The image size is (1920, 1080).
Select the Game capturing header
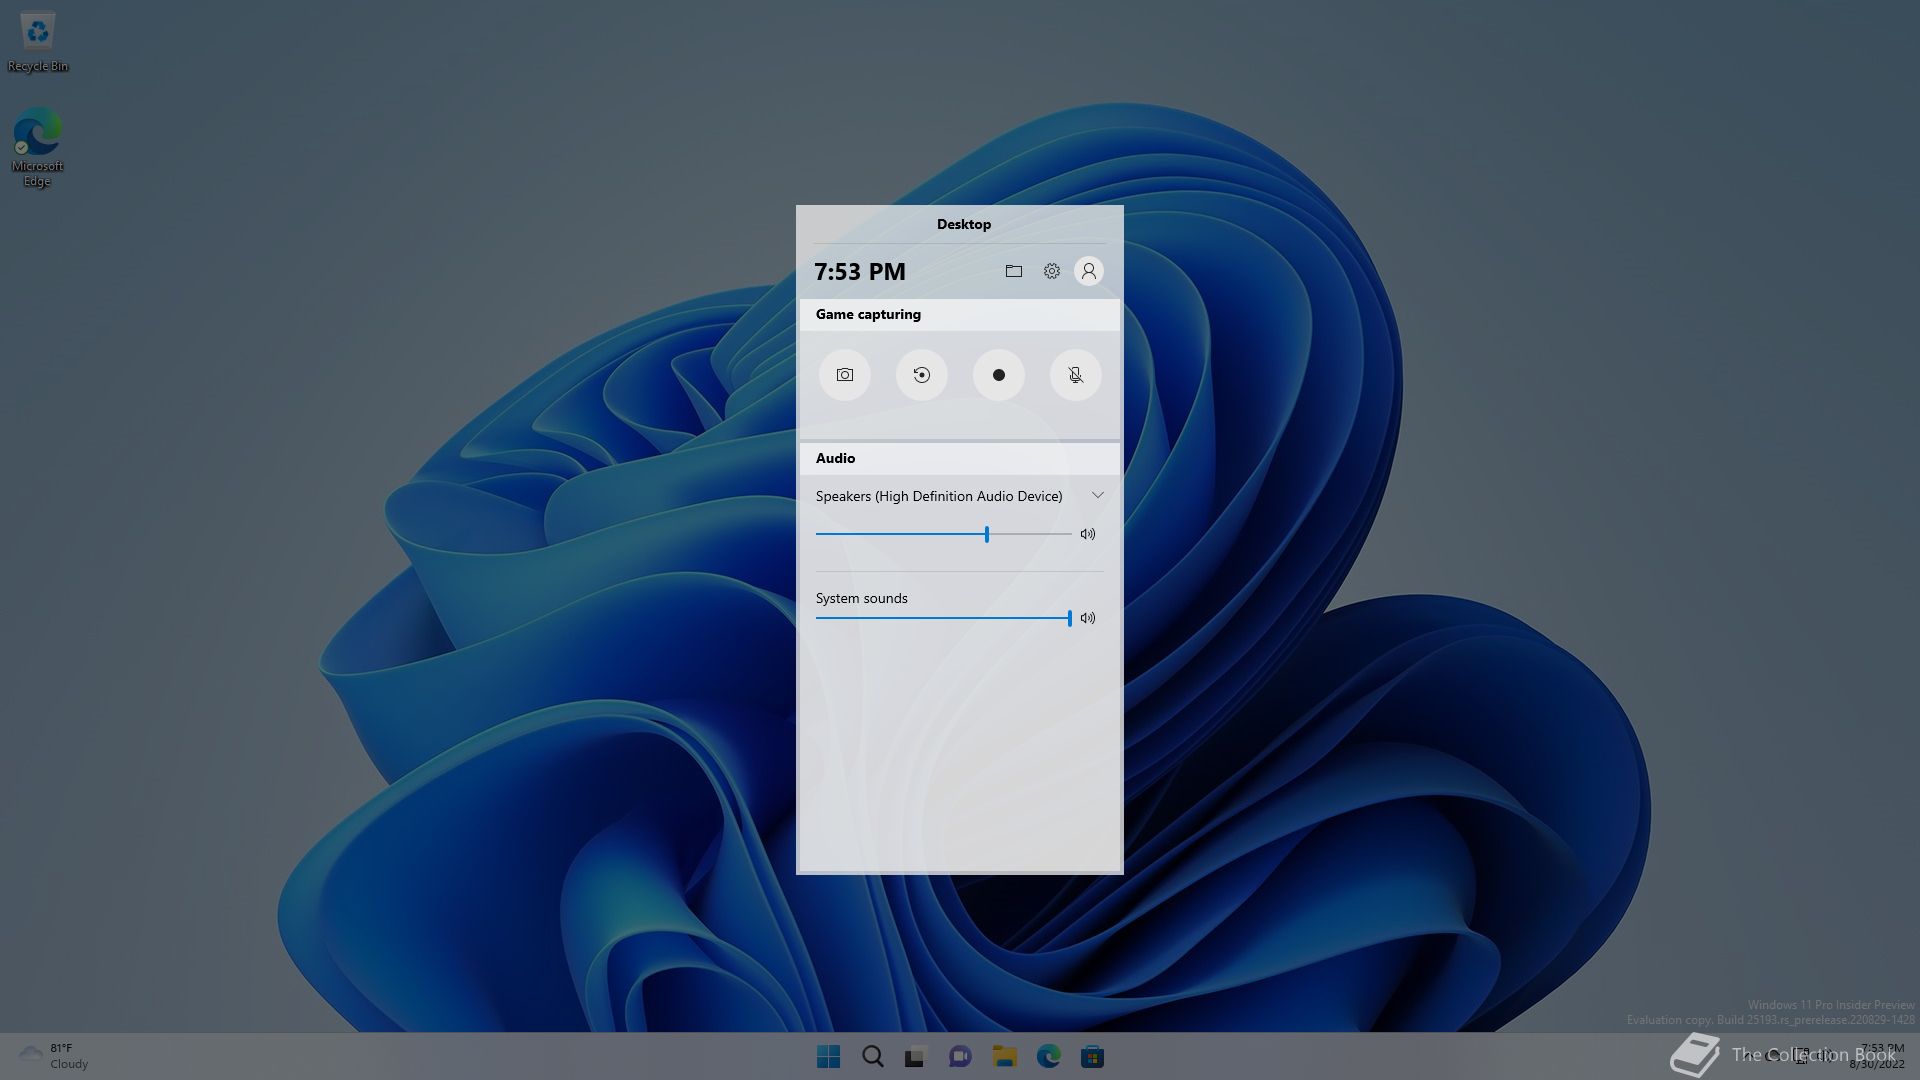pos(868,314)
